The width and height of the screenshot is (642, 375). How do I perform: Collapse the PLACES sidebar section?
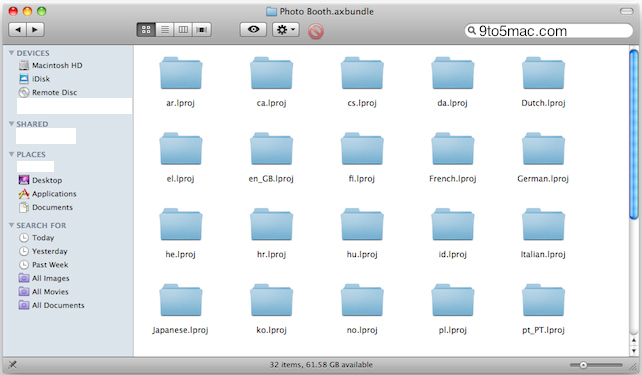pyautogui.click(x=11, y=154)
